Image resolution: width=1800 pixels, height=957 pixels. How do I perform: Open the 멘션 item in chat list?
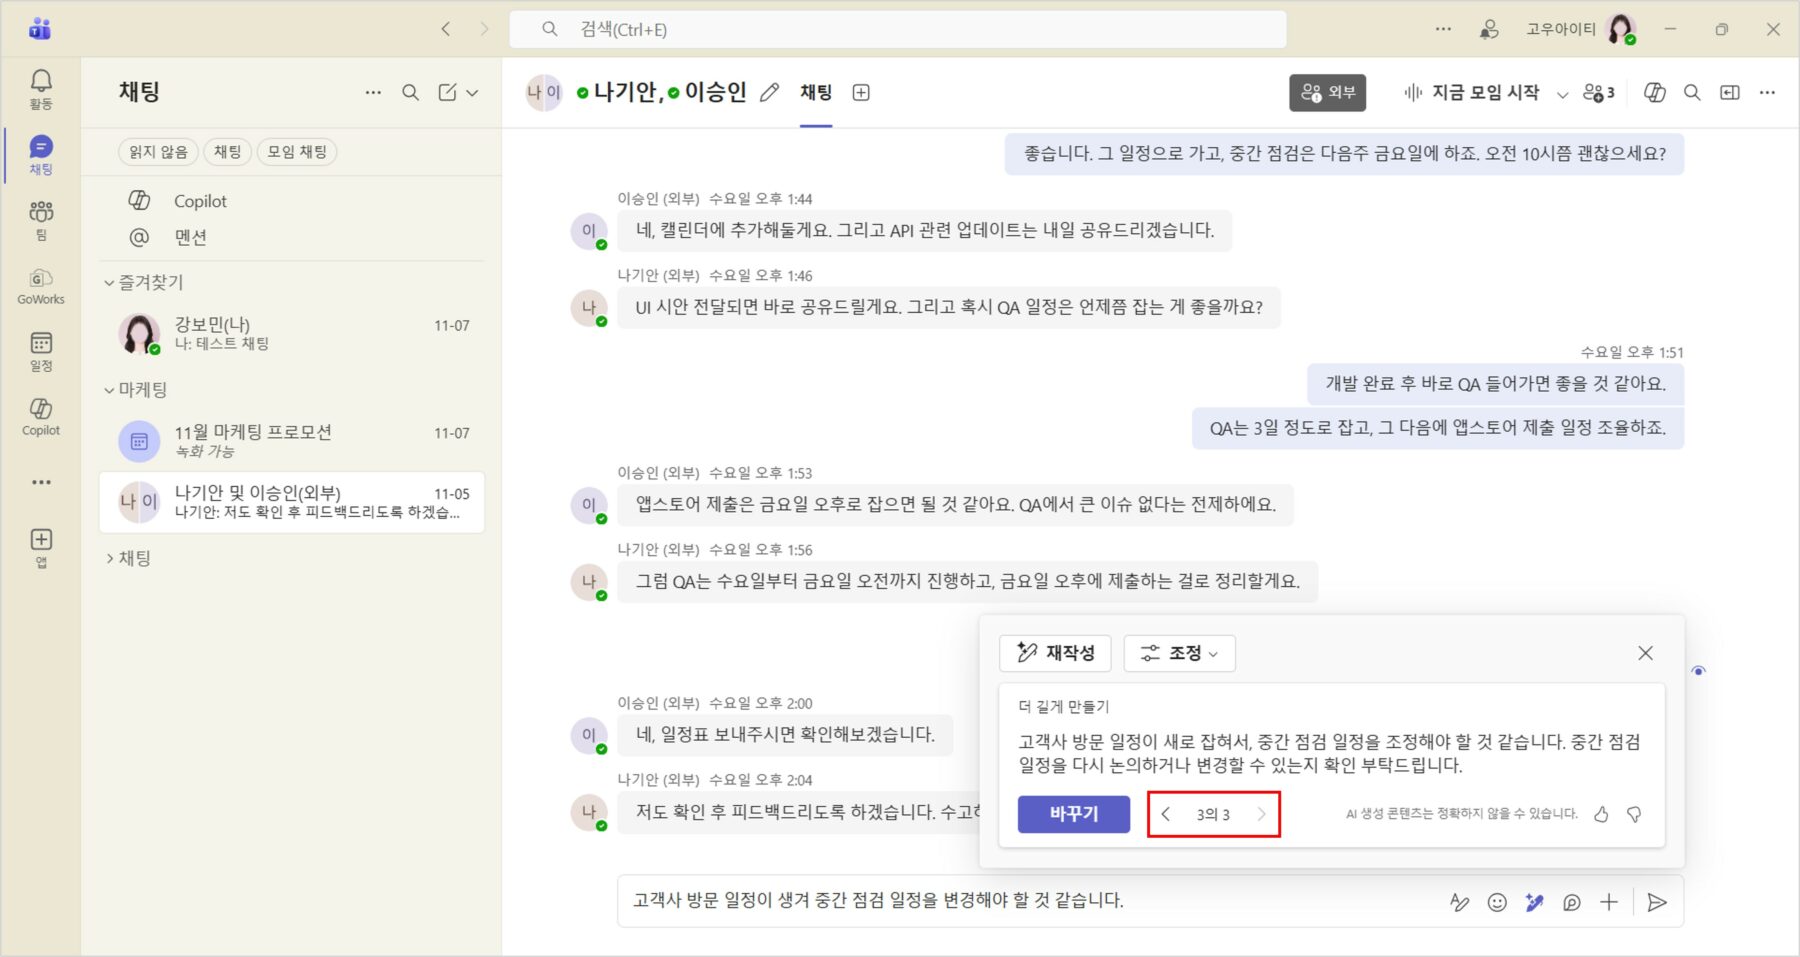coord(190,237)
